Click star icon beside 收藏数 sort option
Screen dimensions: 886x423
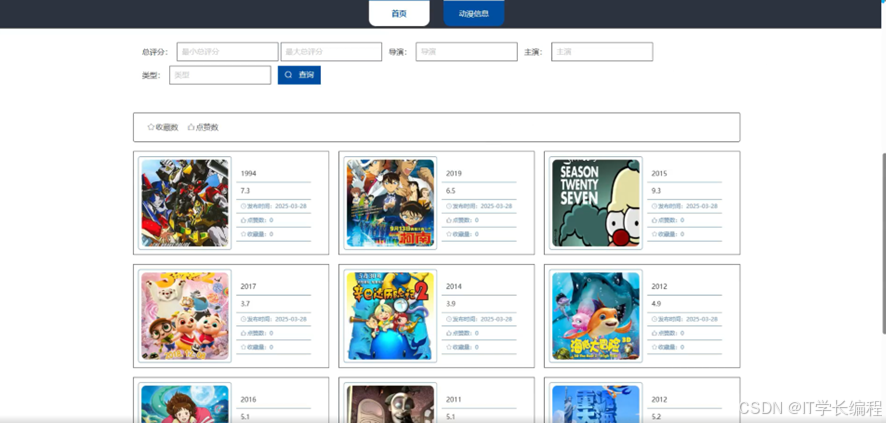pyautogui.click(x=151, y=127)
